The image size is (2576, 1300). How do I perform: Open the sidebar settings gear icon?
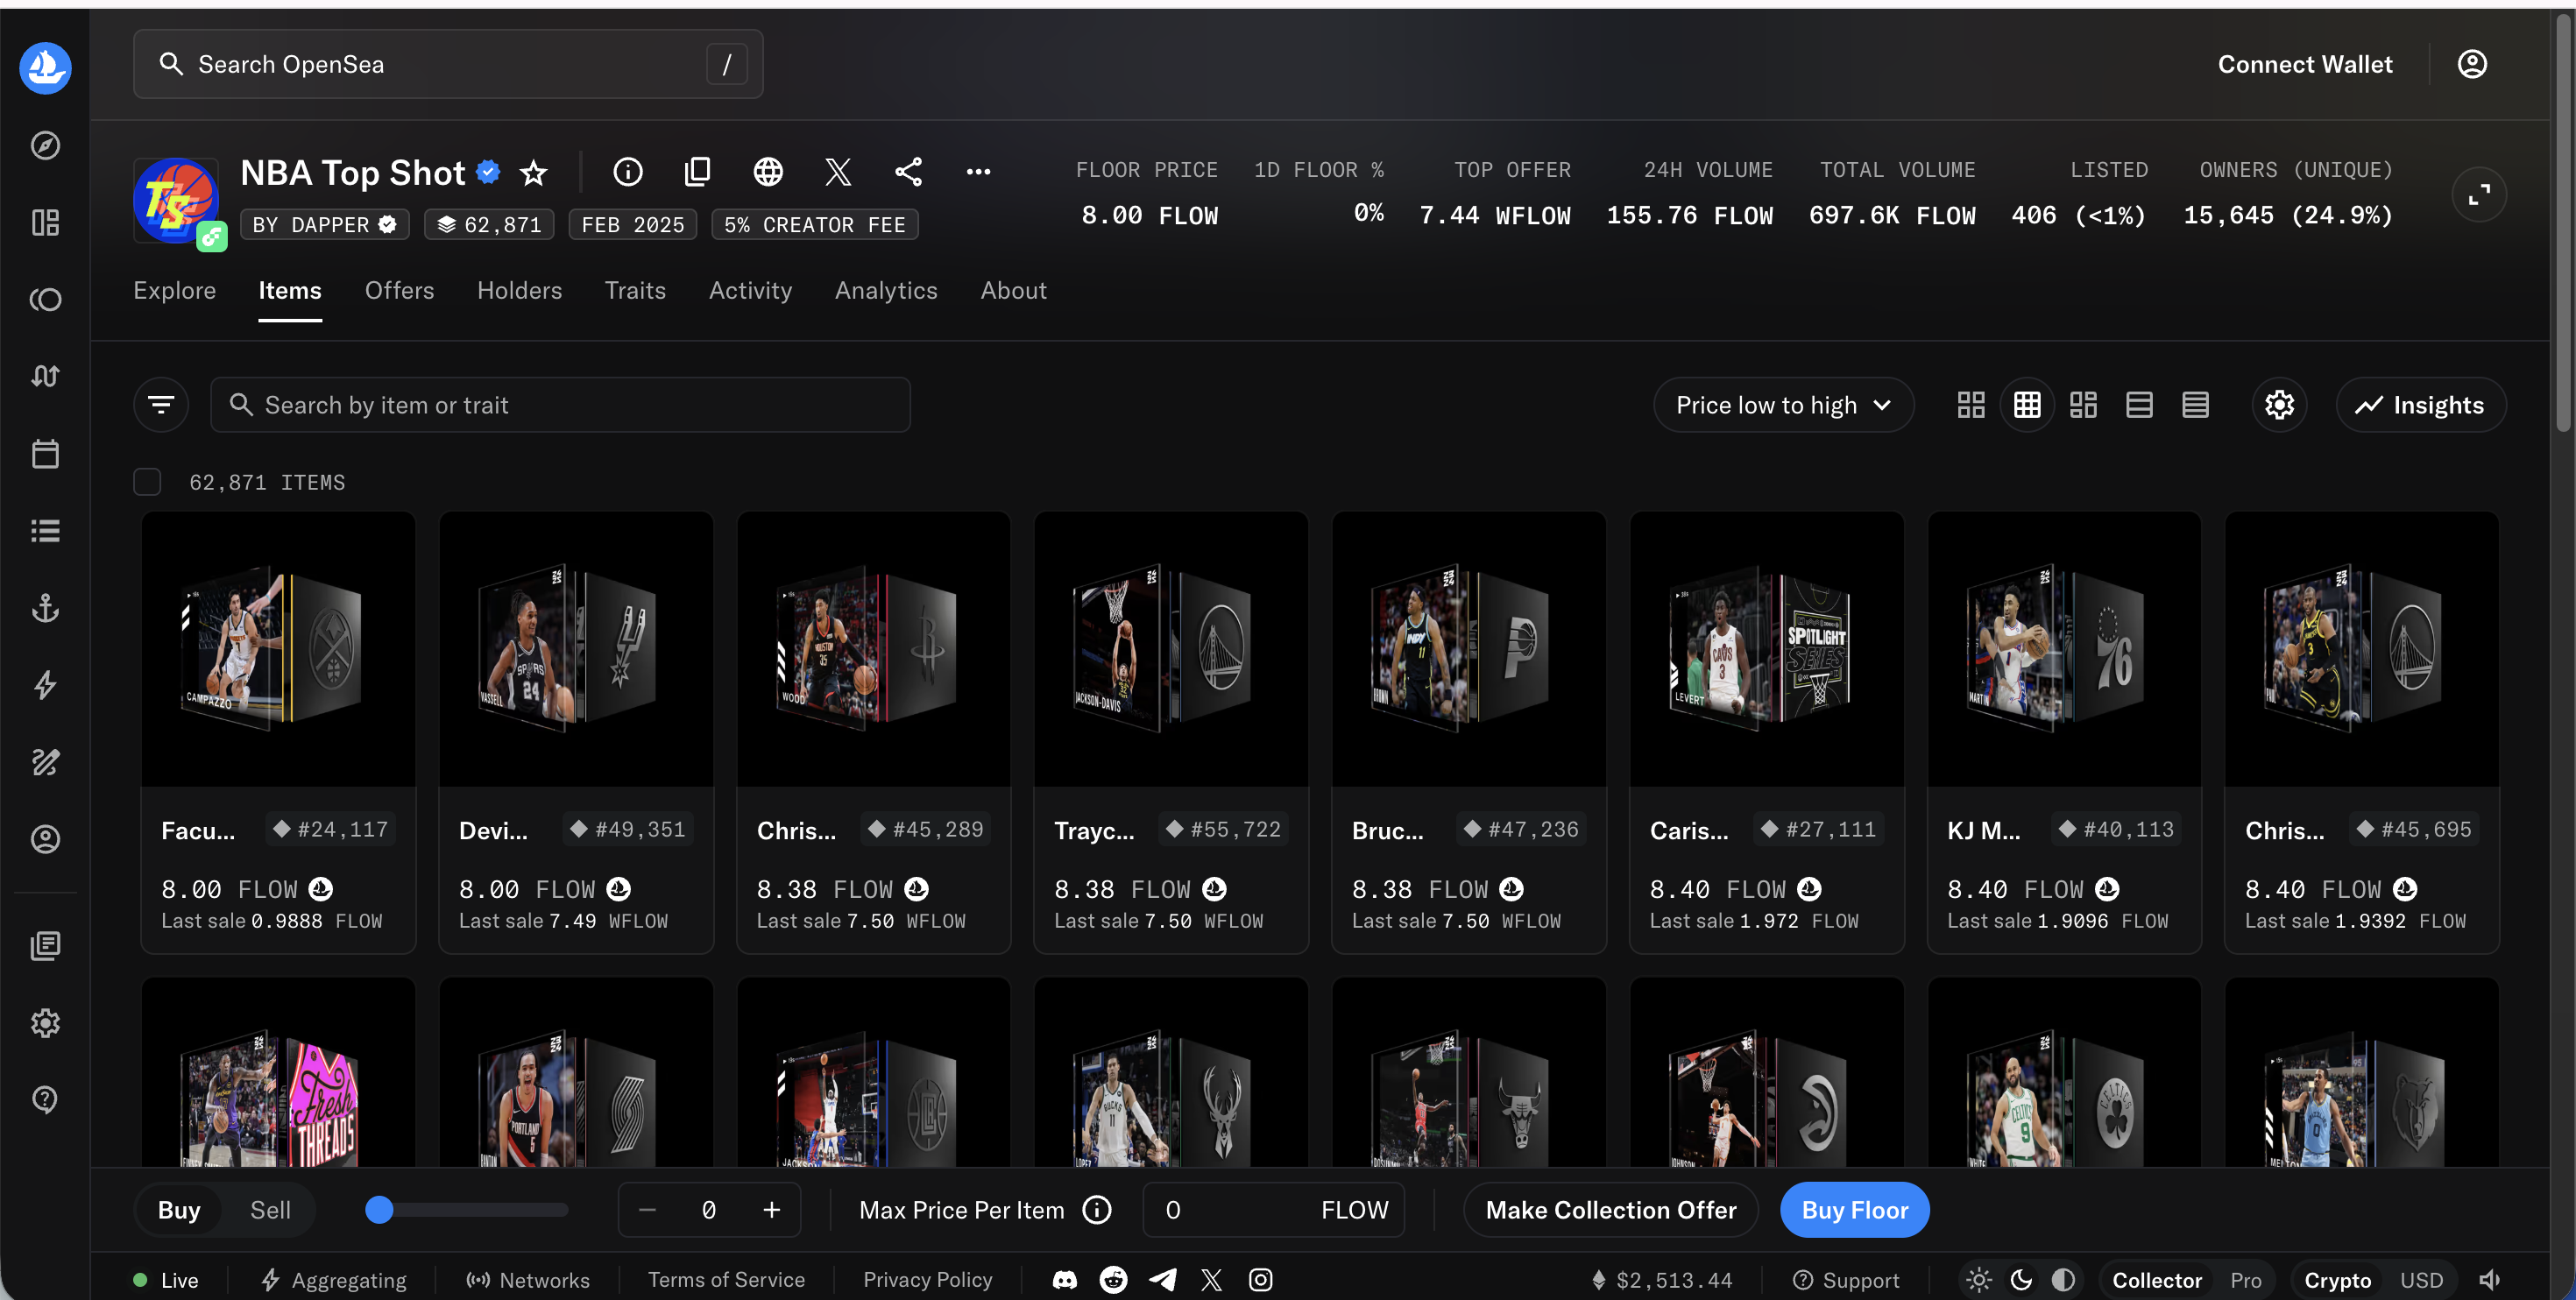pos(45,1023)
